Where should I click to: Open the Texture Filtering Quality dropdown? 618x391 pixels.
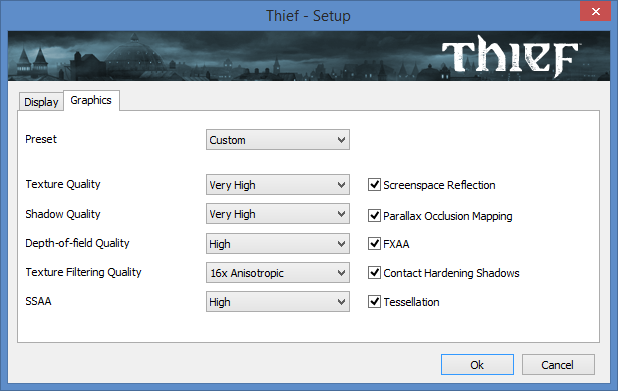pos(277,273)
